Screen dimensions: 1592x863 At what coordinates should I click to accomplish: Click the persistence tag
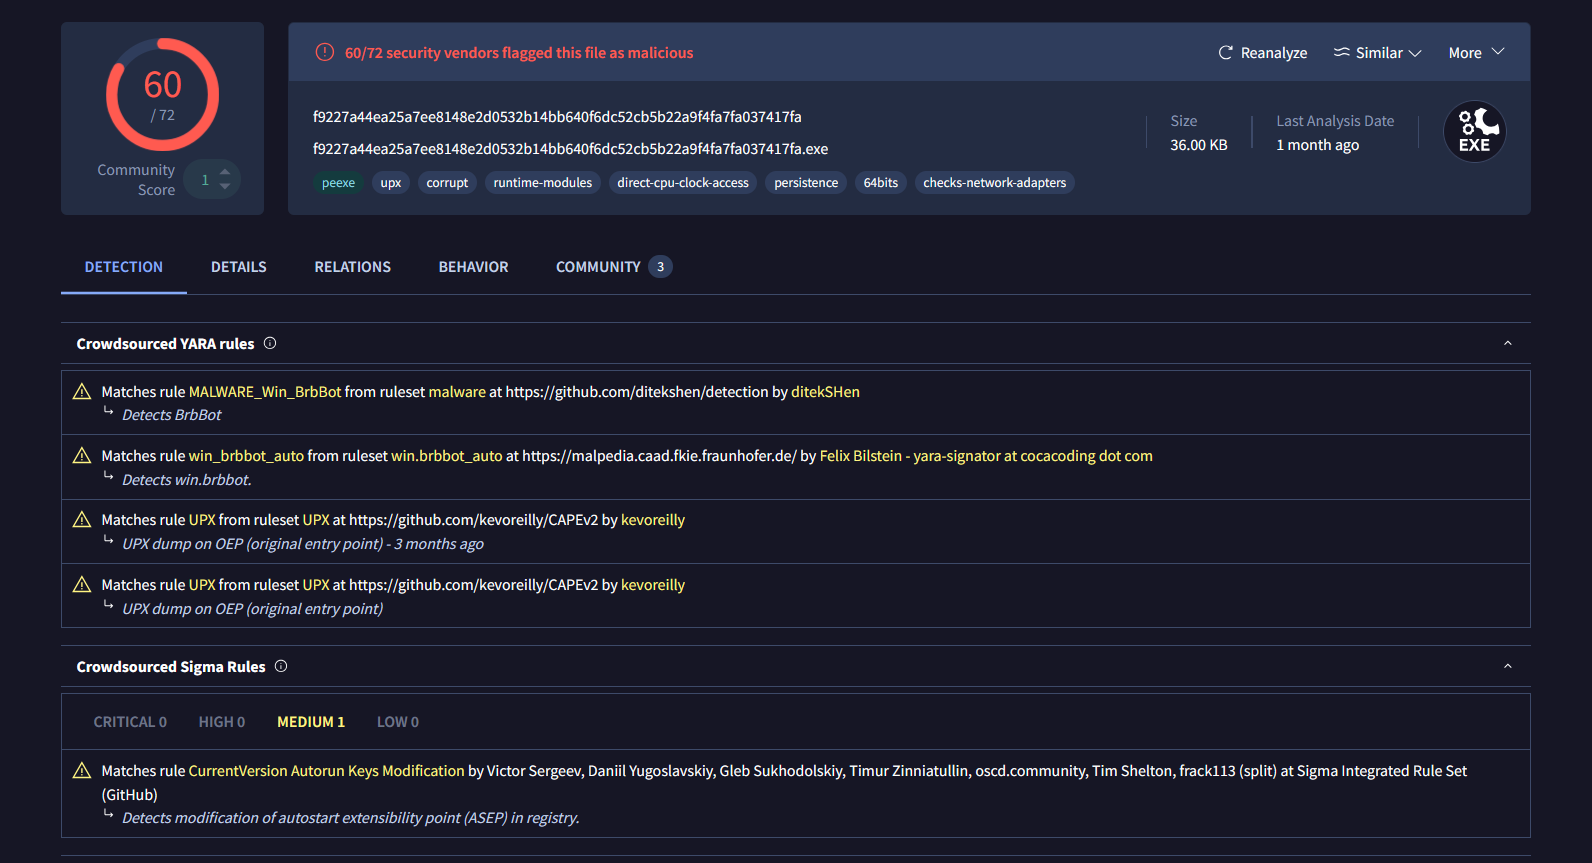(806, 183)
